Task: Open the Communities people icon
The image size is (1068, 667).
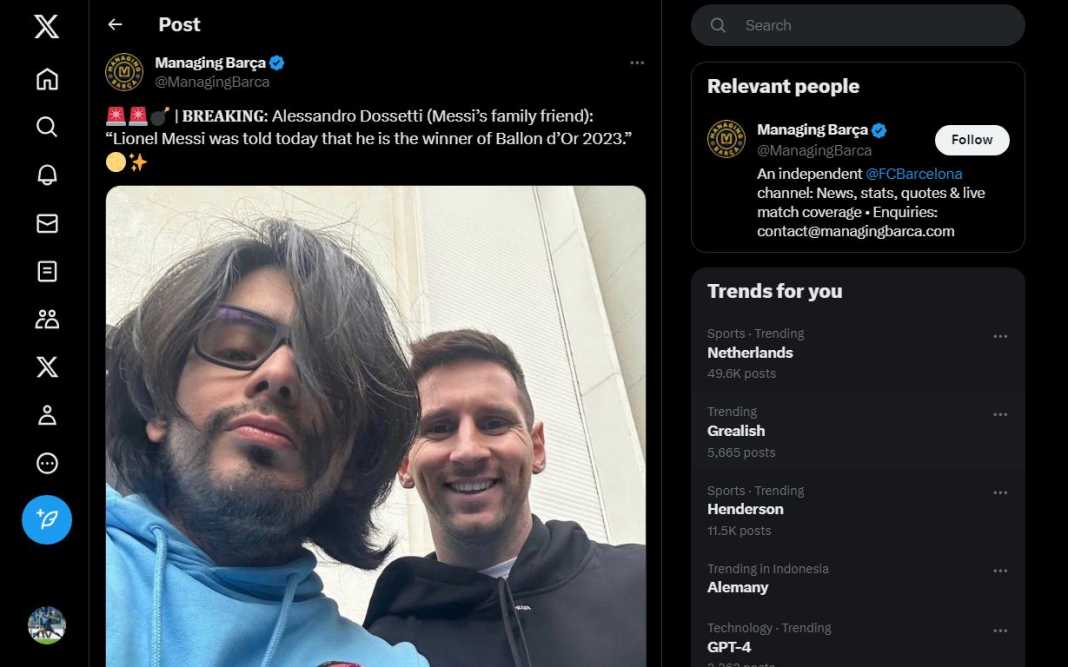Action: [x=46, y=319]
